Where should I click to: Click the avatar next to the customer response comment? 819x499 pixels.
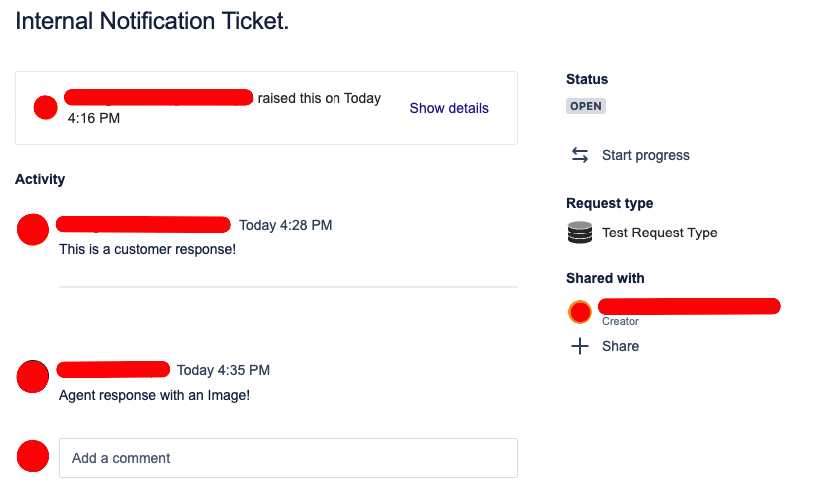pos(33,229)
